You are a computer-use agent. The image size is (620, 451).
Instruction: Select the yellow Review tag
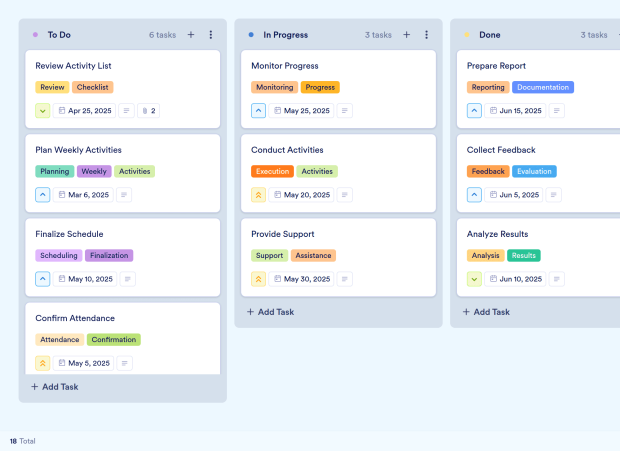[52, 87]
